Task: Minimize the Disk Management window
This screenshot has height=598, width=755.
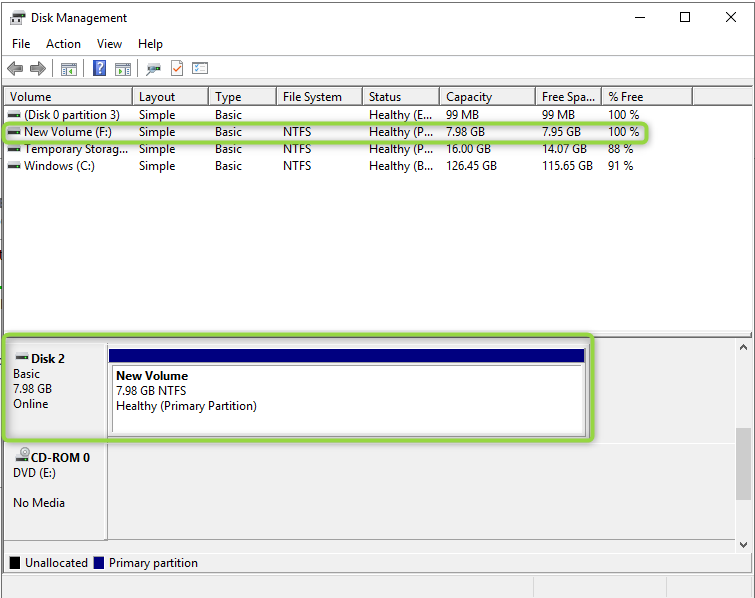Action: 640,17
